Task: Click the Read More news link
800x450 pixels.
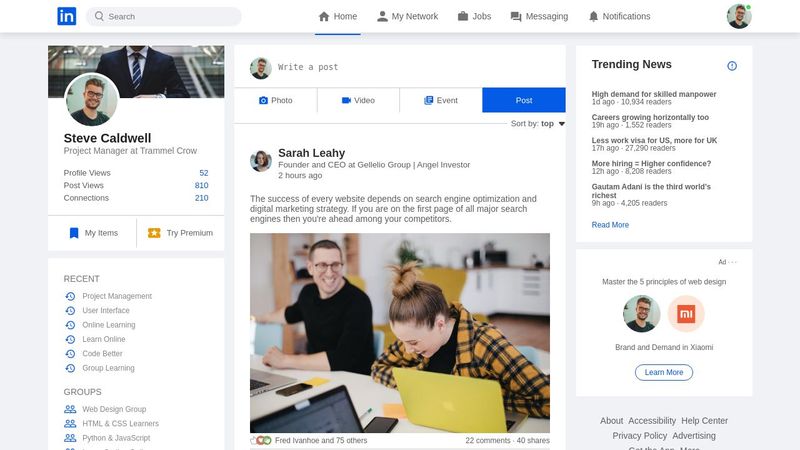Action: point(610,225)
